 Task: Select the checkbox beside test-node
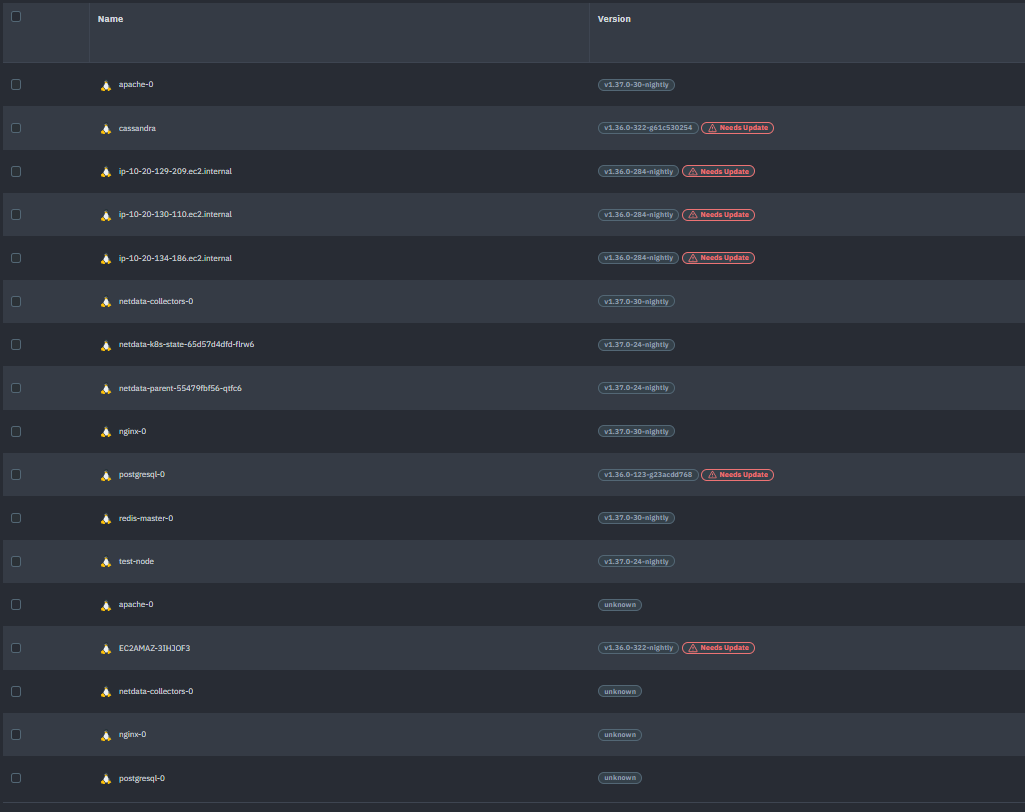[x=15, y=561]
